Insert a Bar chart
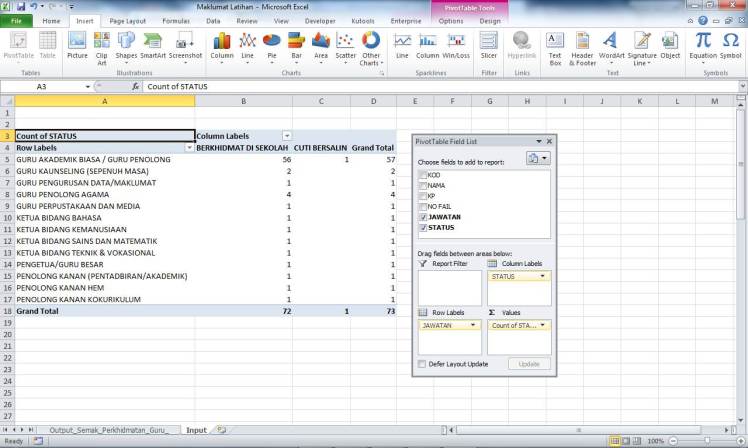Image resolution: width=748 pixels, height=448 pixels. pos(296,47)
